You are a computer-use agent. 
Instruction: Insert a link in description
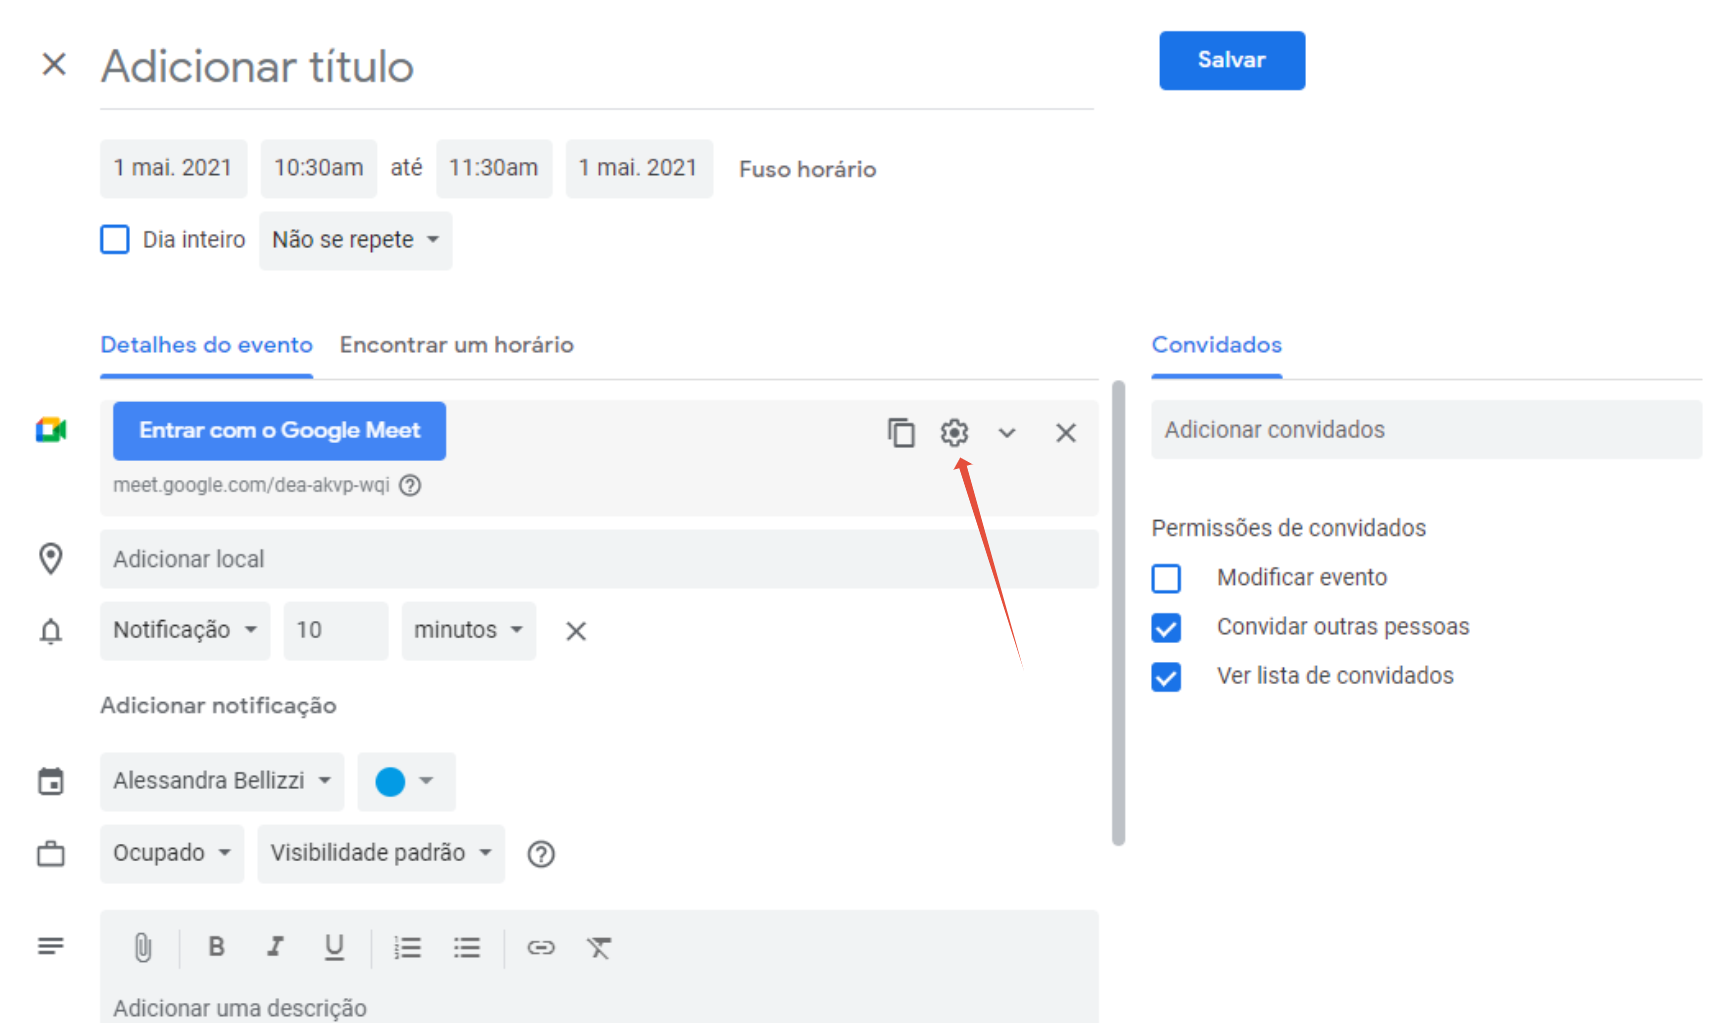541,947
